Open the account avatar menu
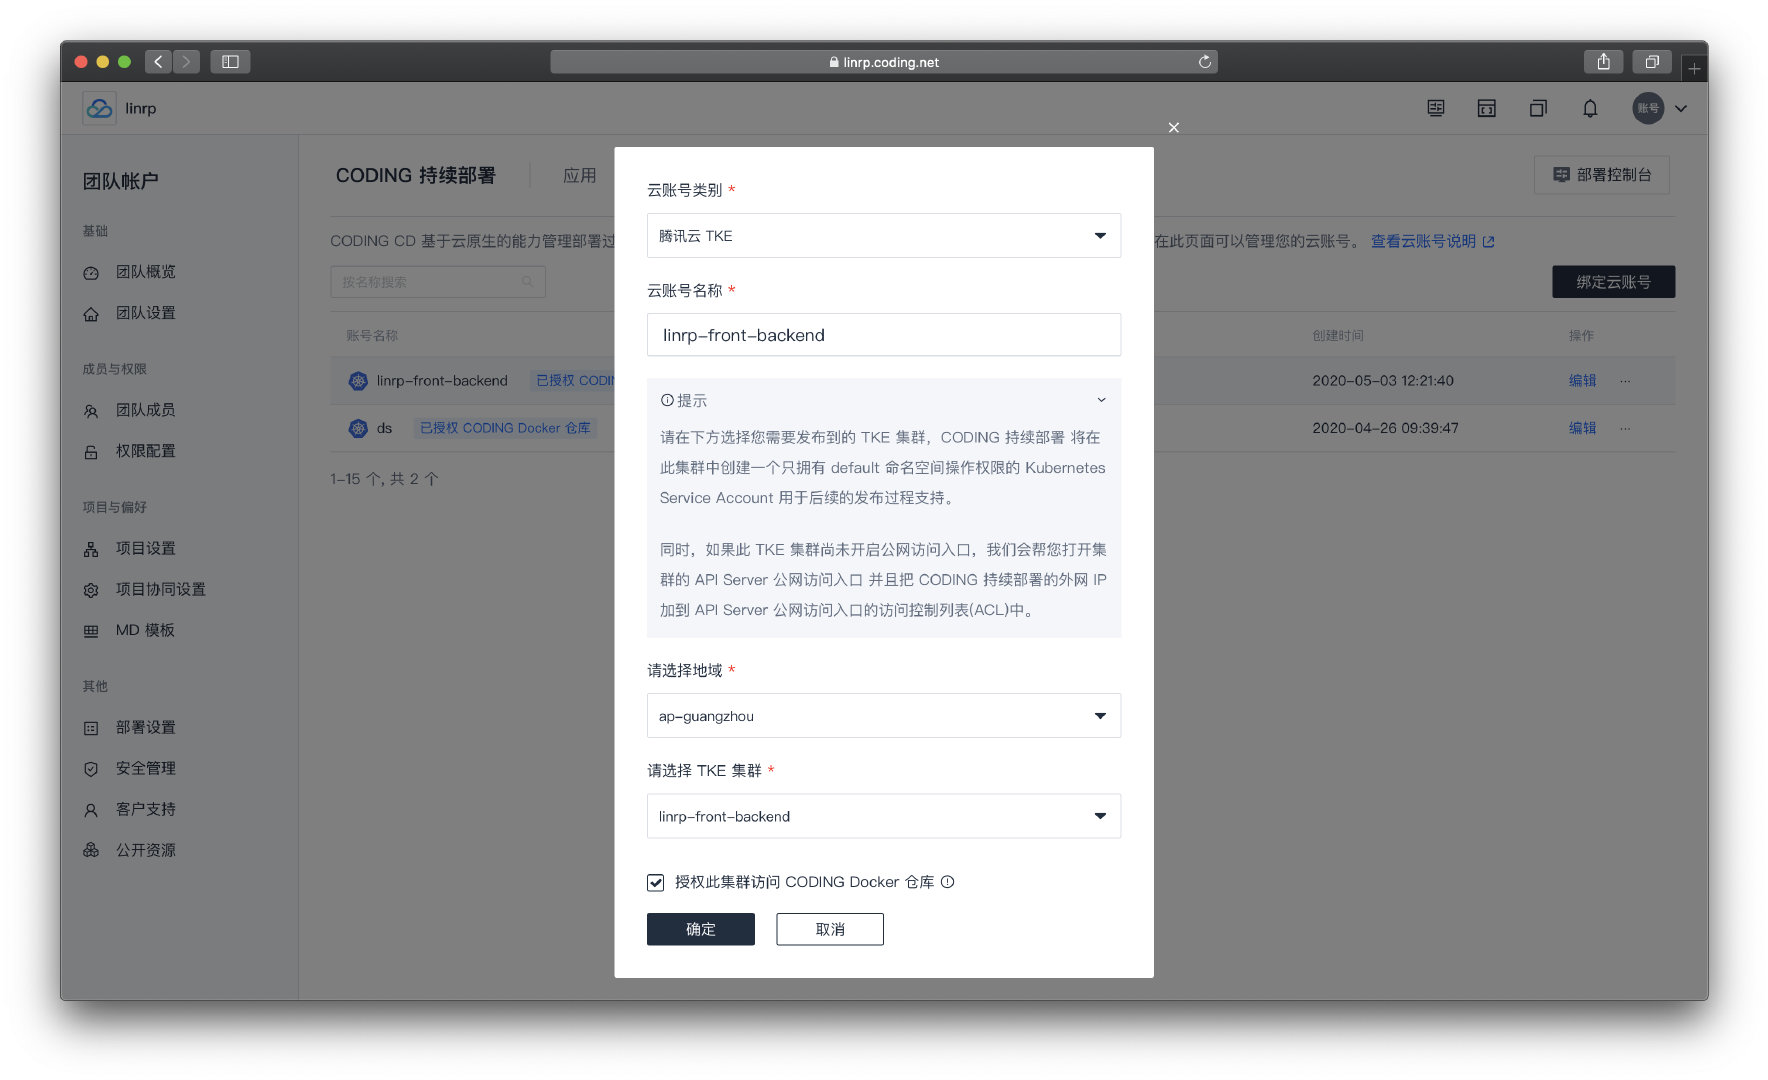Viewport: 1768px width, 1080px height. pos(1658,108)
